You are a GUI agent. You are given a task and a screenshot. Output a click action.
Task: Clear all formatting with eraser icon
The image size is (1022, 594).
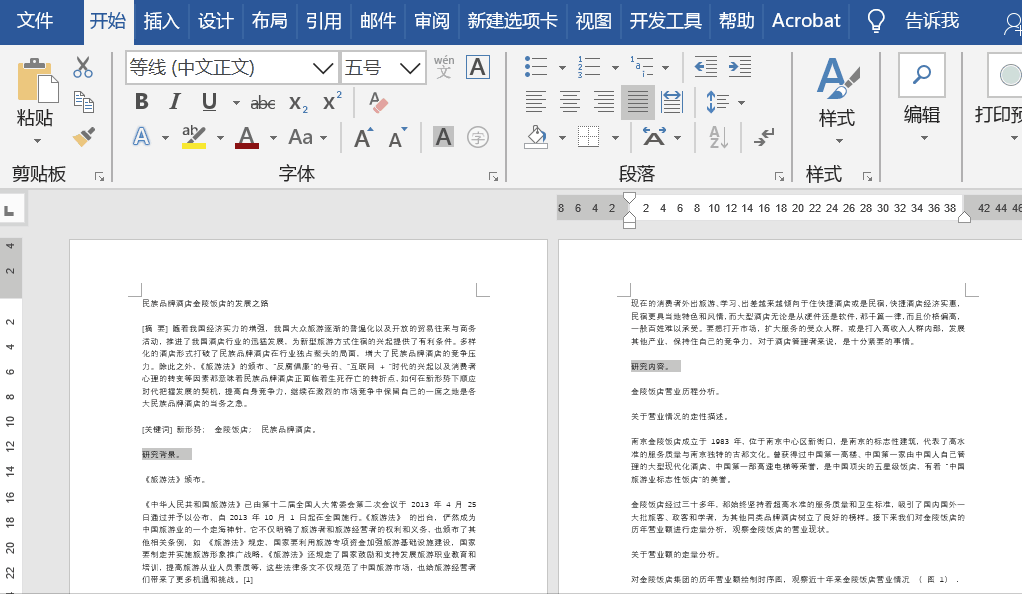coord(378,102)
